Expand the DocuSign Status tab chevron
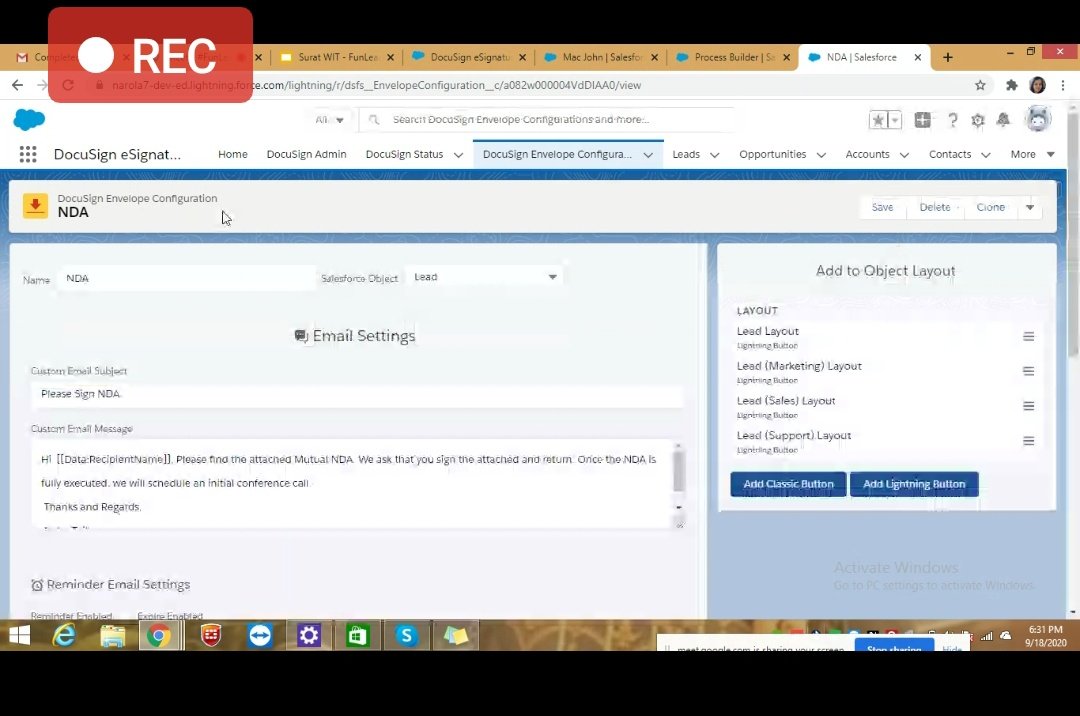 [x=458, y=155]
